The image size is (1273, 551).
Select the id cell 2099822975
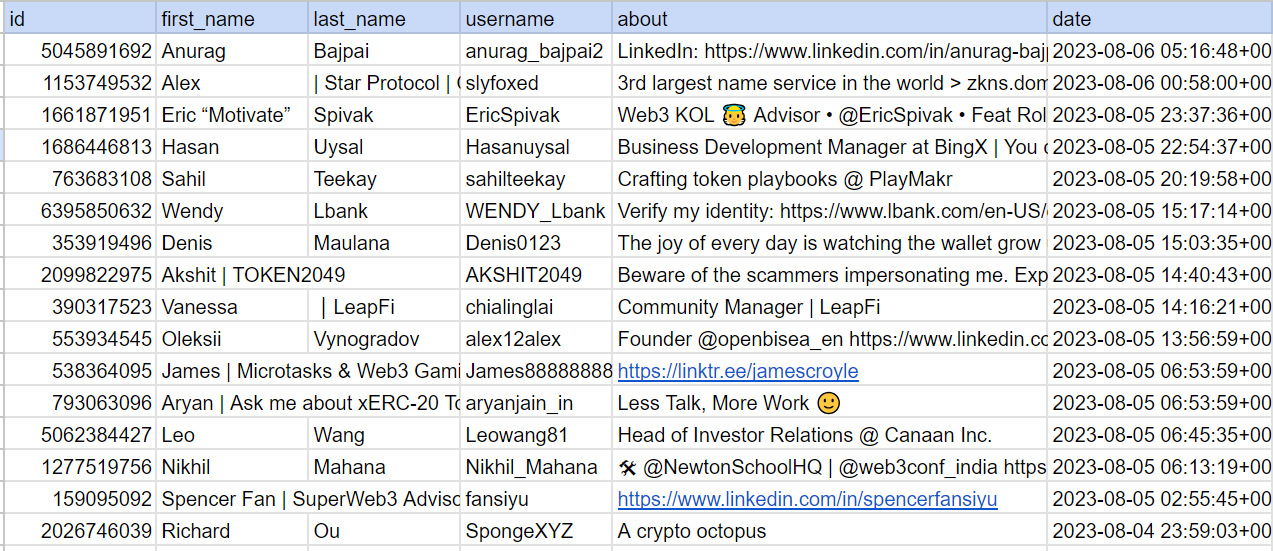pyautogui.click(x=80, y=275)
